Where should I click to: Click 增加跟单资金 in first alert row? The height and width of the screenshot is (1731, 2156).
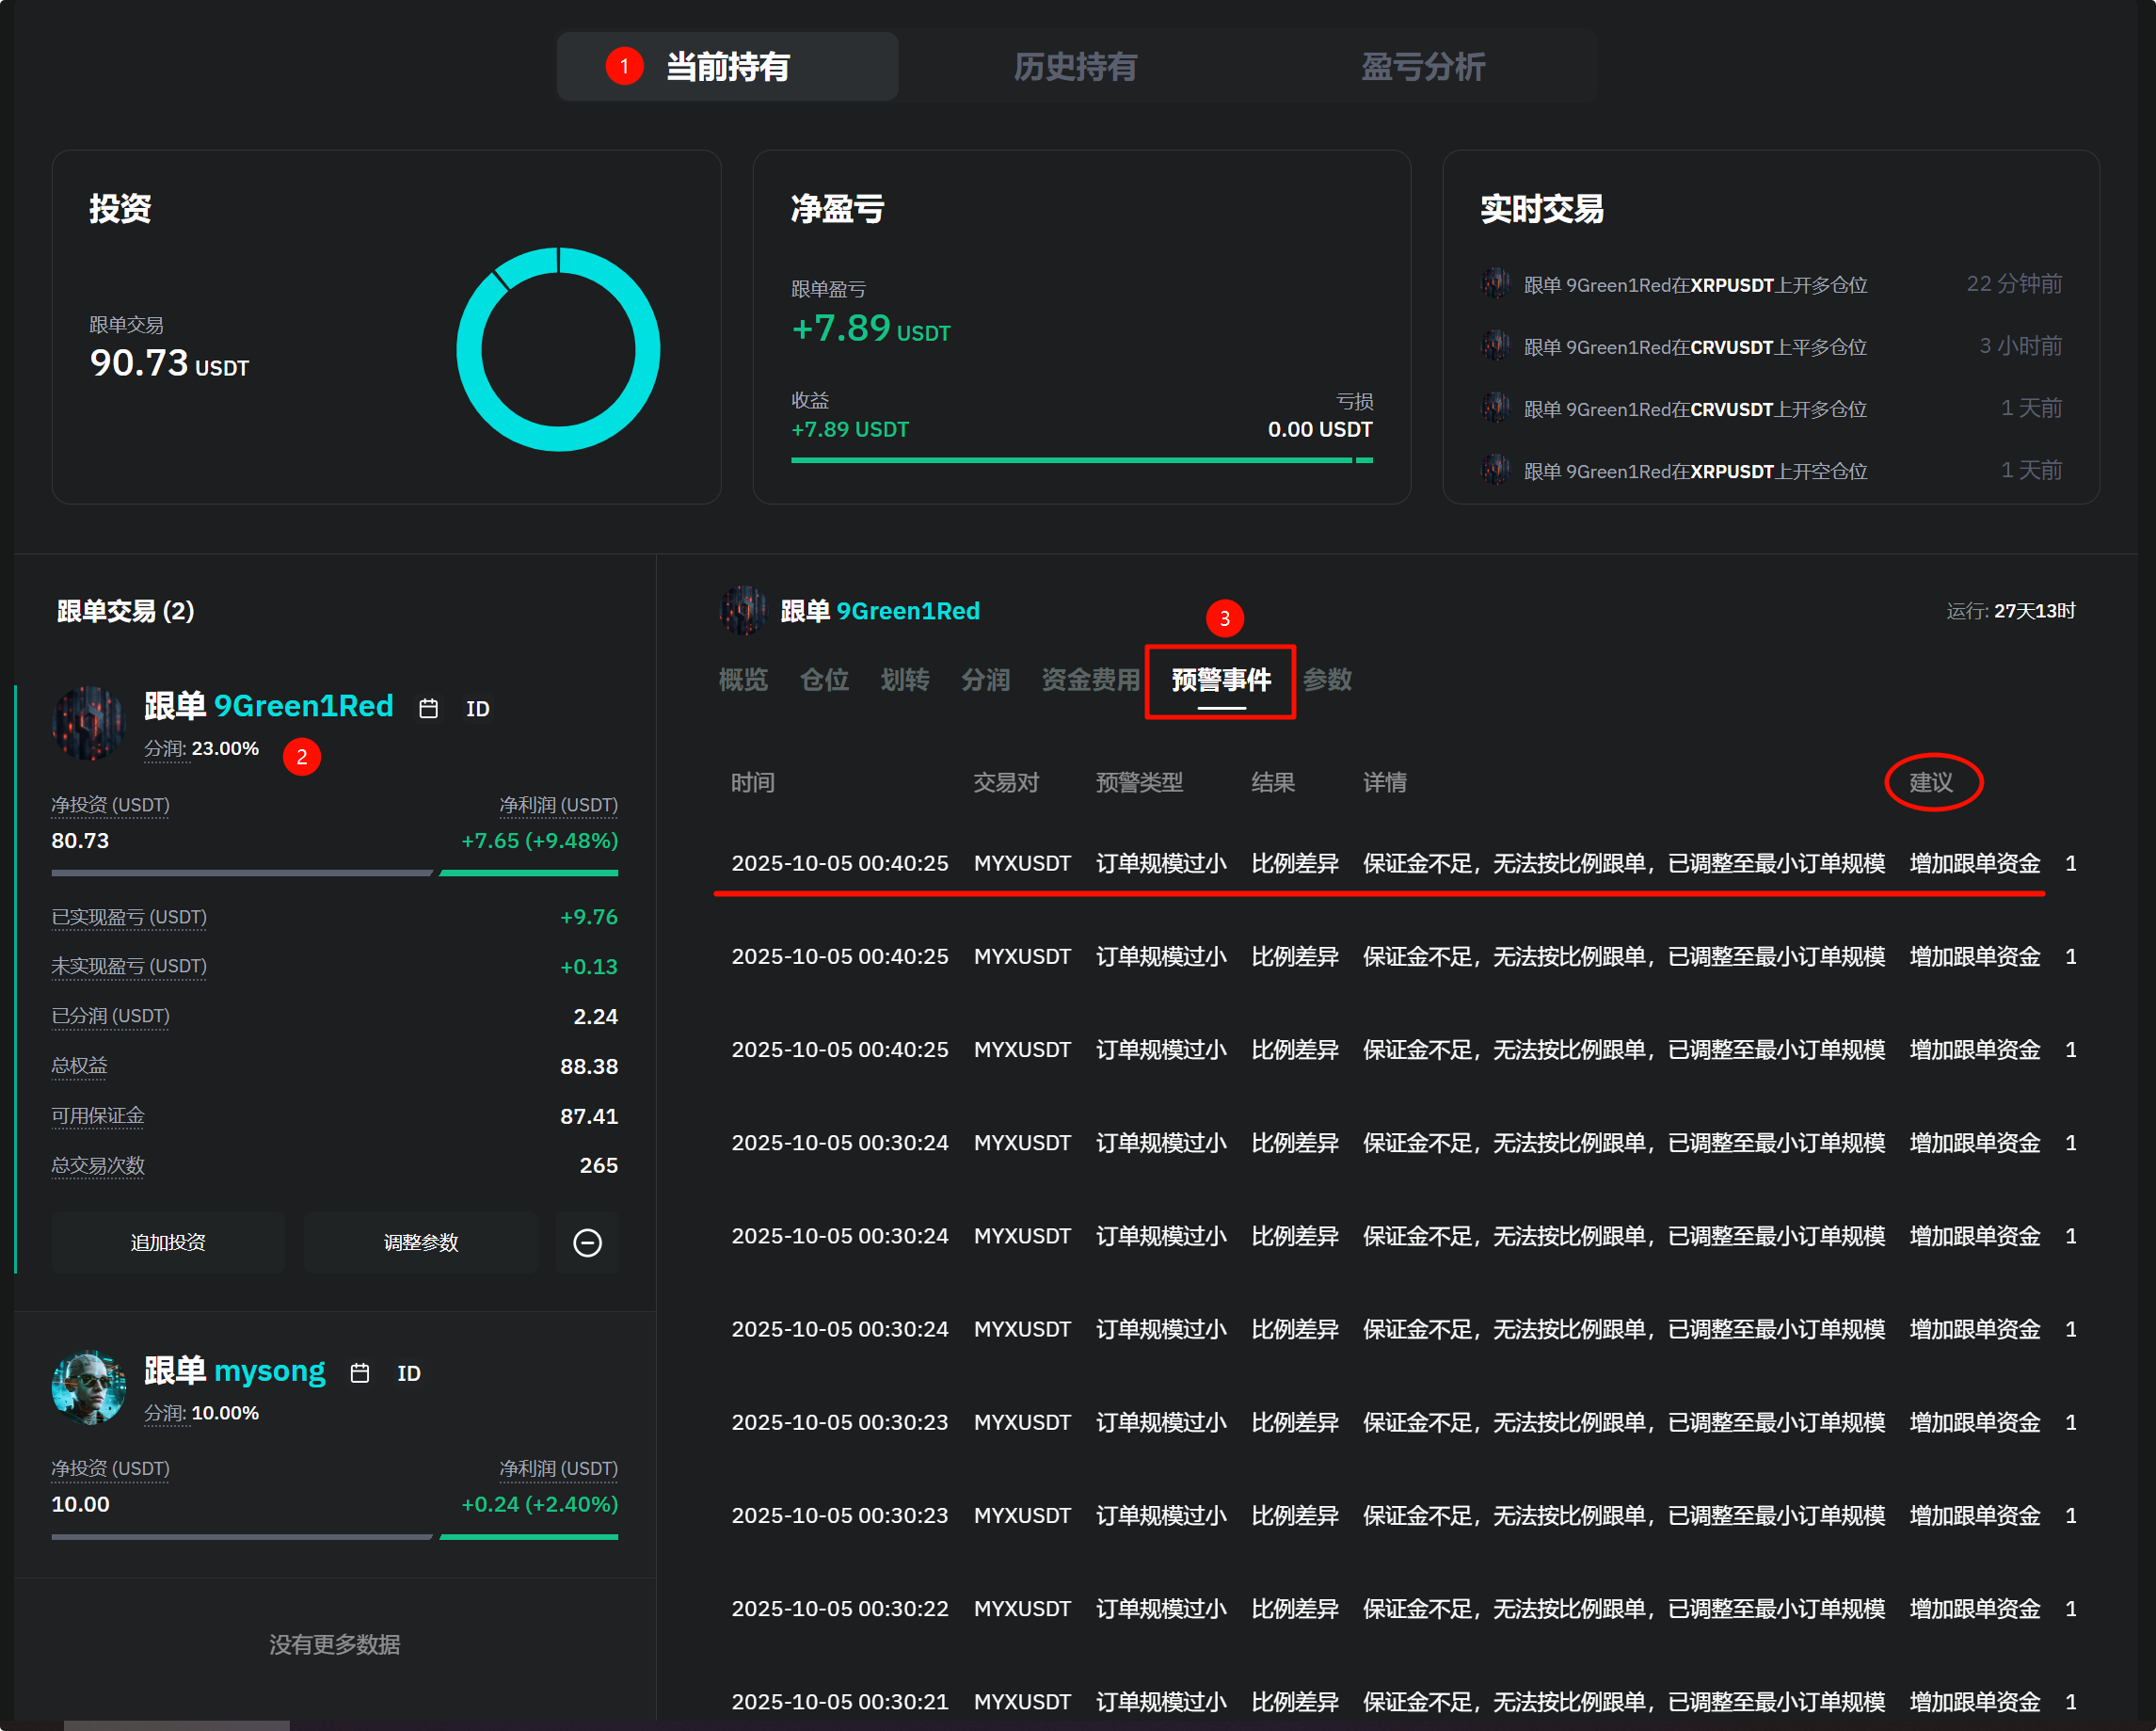click(x=1974, y=863)
